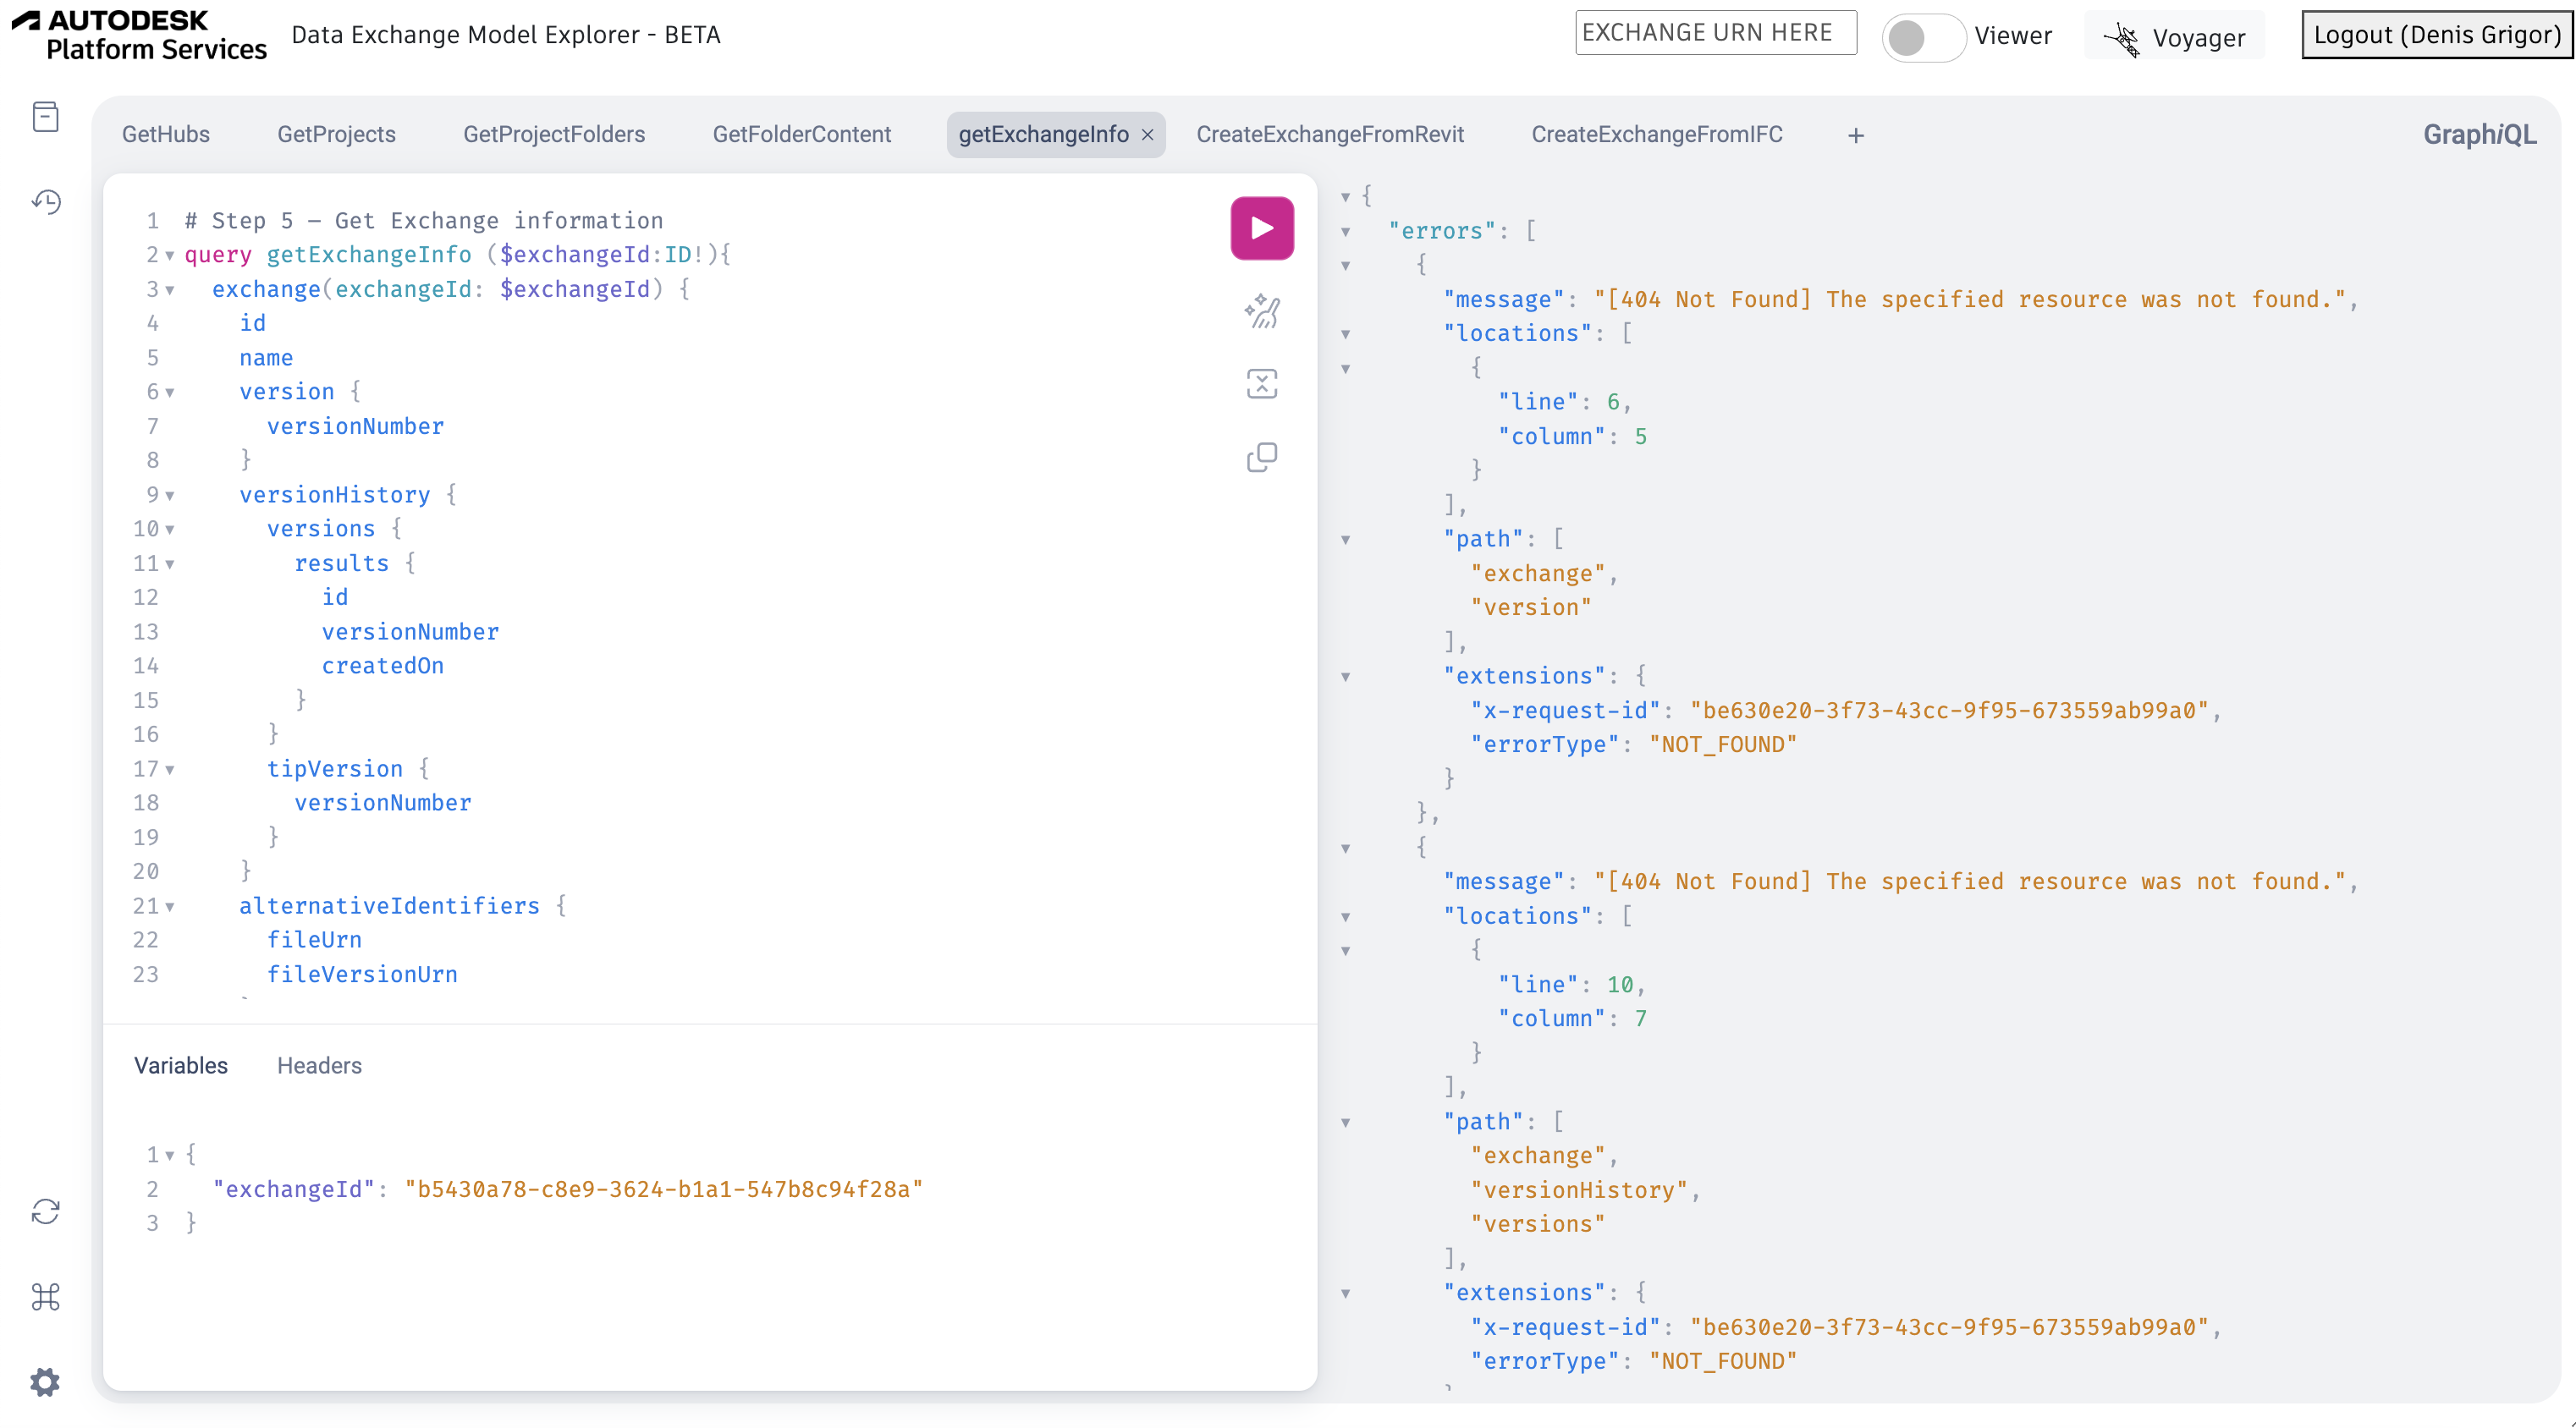2576x1428 pixels.
Task: Collapse the query definition fold on line 2
Action: (x=170, y=256)
